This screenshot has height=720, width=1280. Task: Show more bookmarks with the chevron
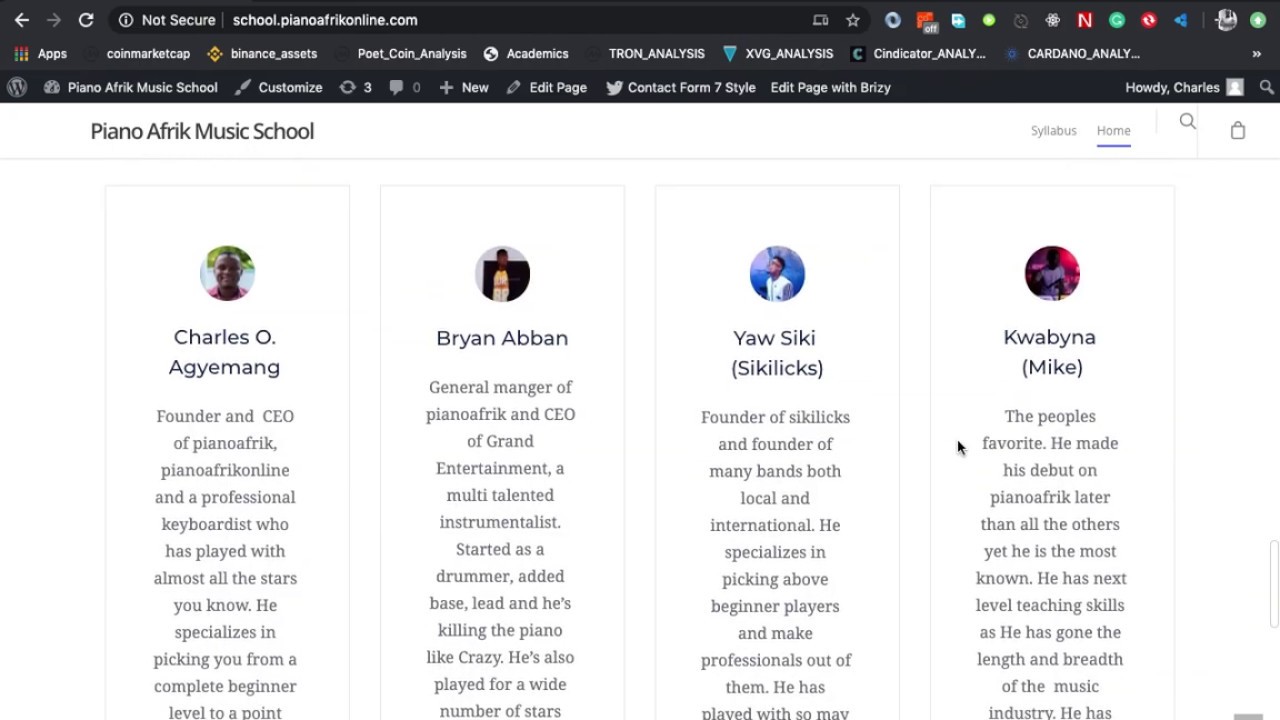tap(1257, 54)
